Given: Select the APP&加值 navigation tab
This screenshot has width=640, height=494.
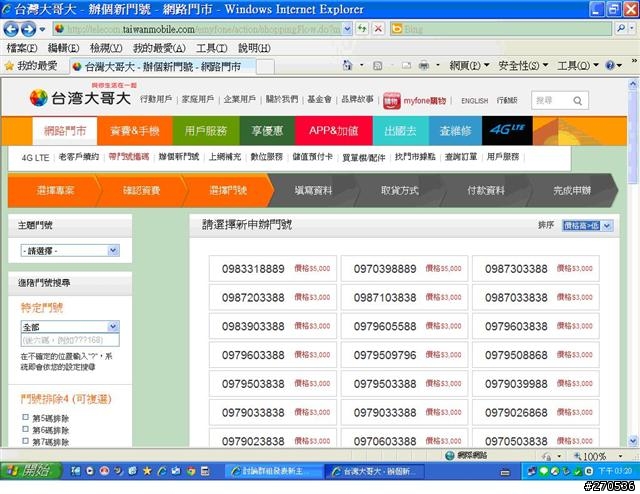Looking at the screenshot, I should tap(333, 131).
